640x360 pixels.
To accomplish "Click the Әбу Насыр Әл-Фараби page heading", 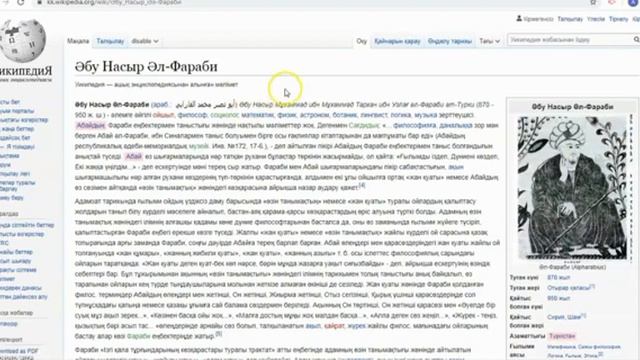I will 146,67.
